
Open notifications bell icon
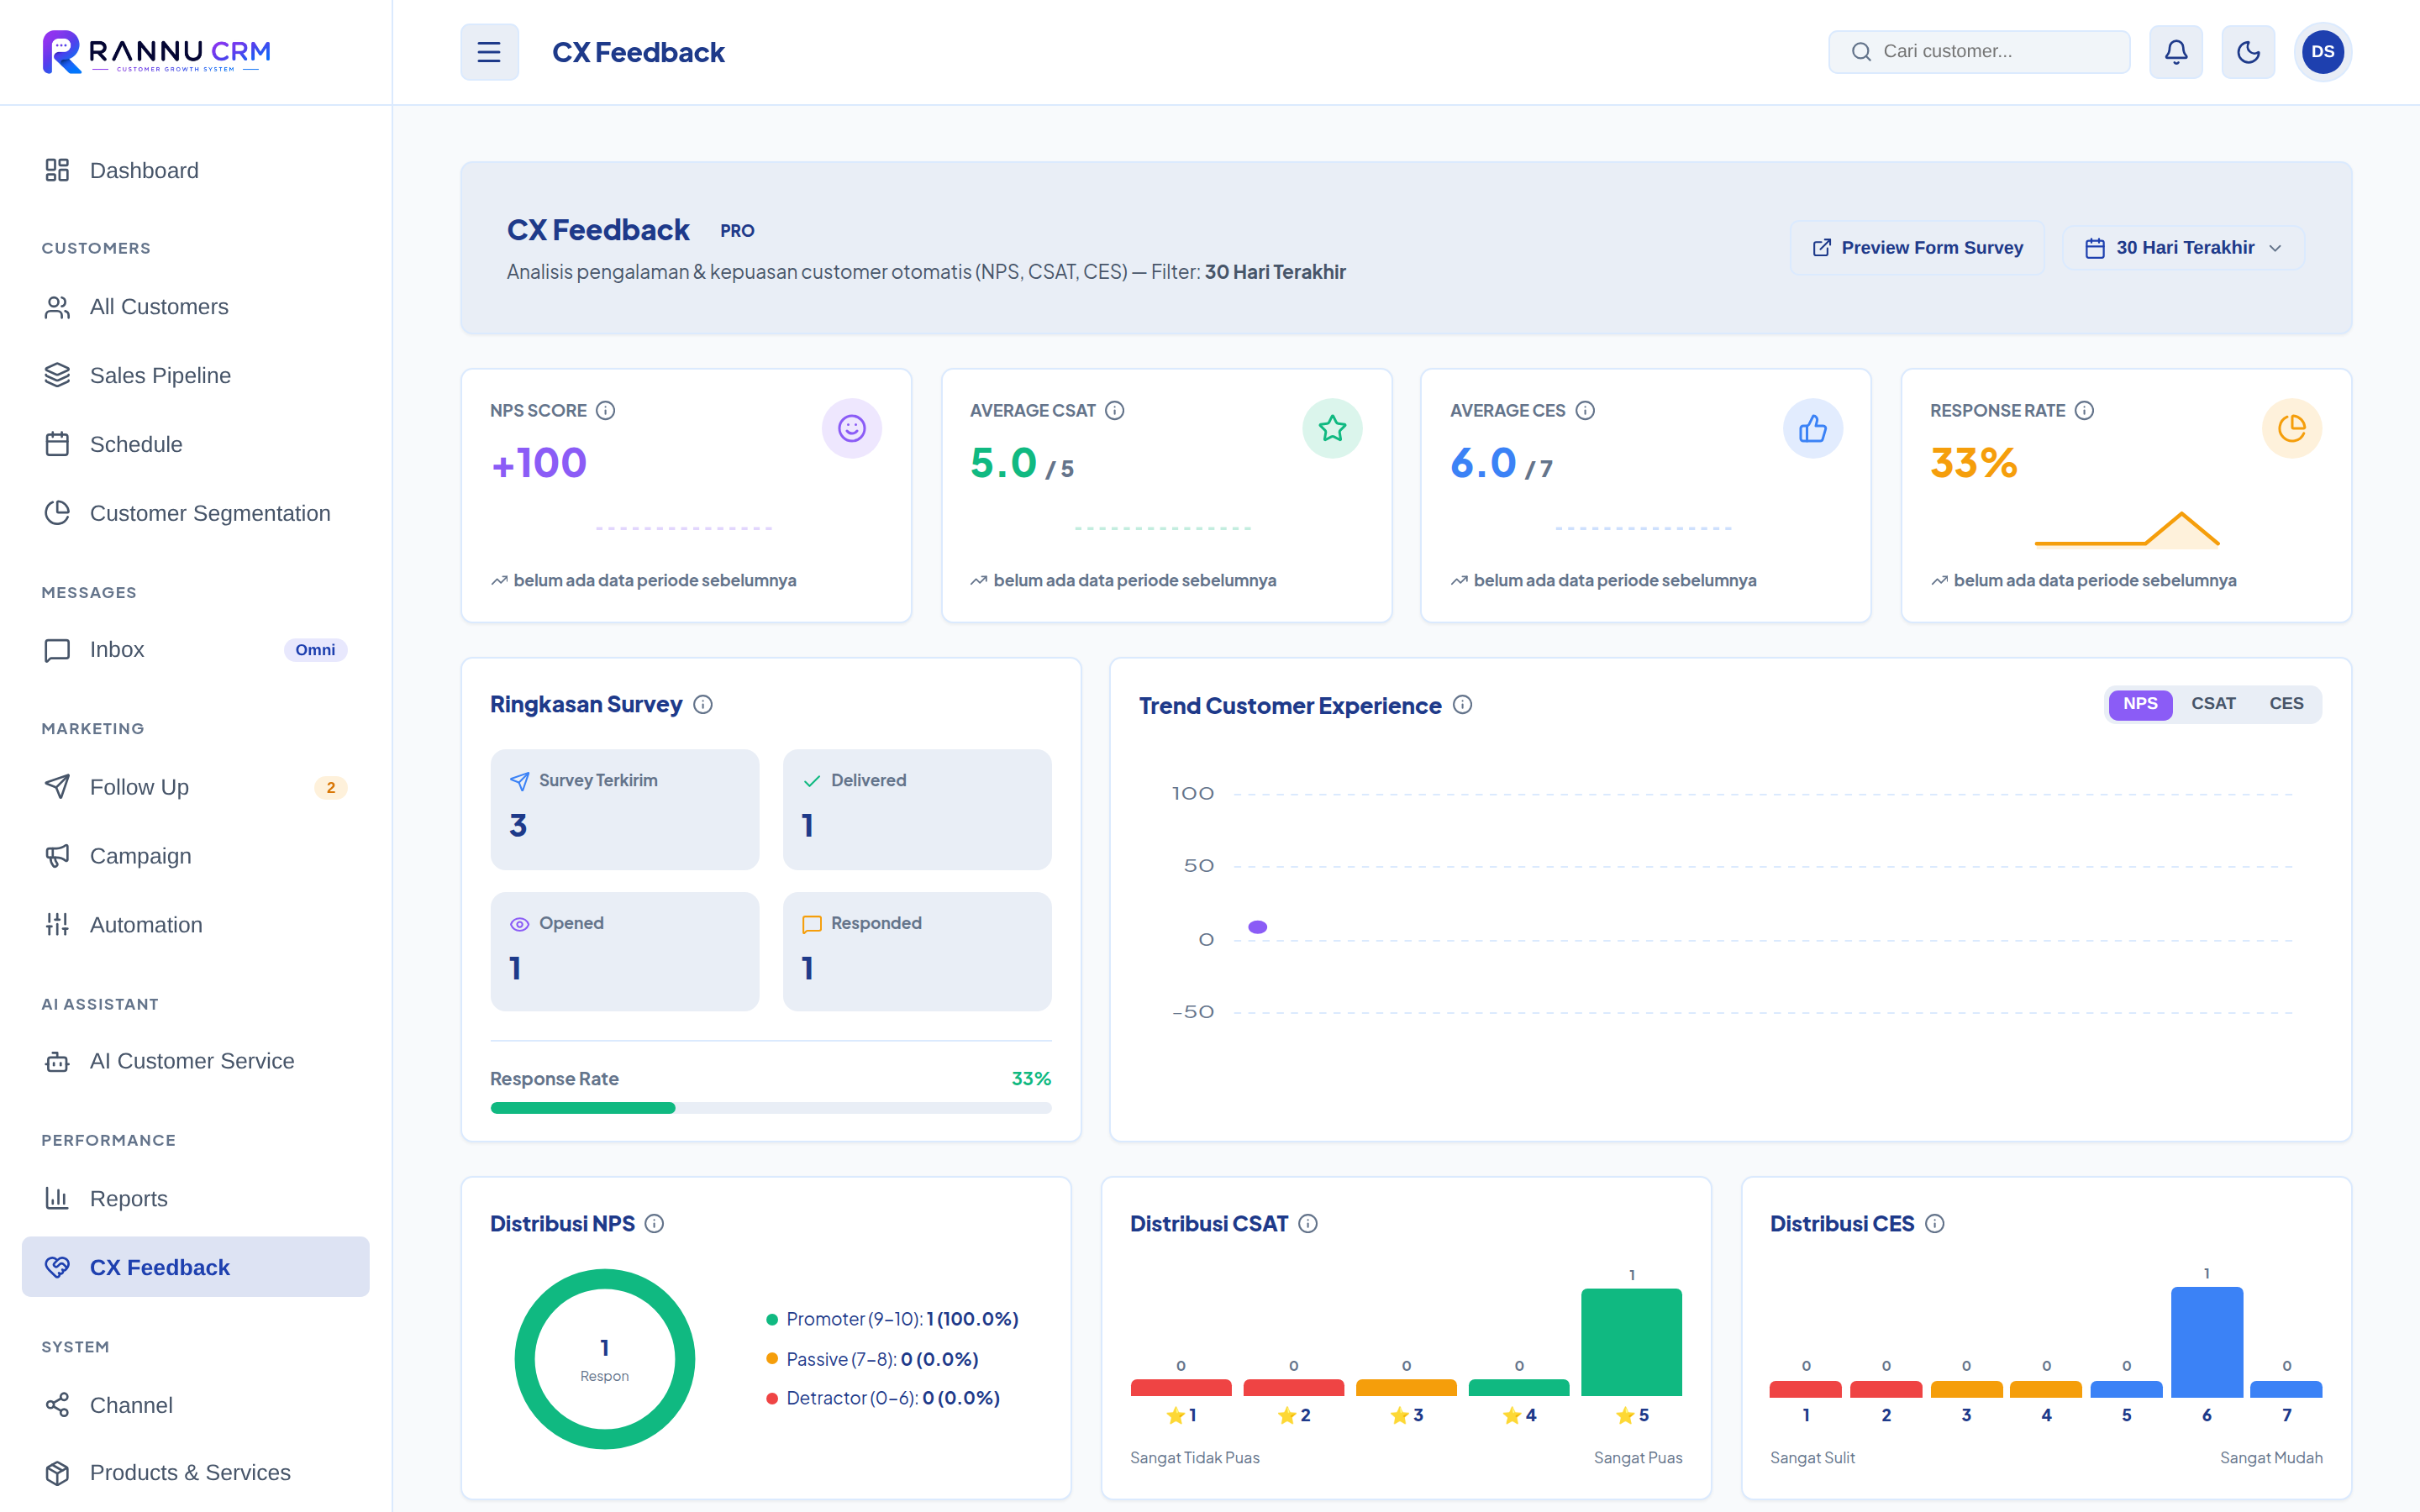point(2175,52)
